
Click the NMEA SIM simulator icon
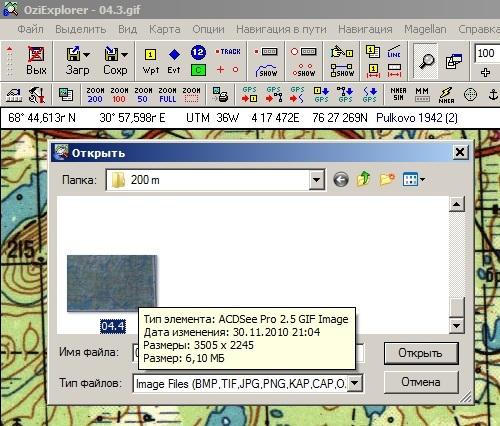[x=398, y=94]
